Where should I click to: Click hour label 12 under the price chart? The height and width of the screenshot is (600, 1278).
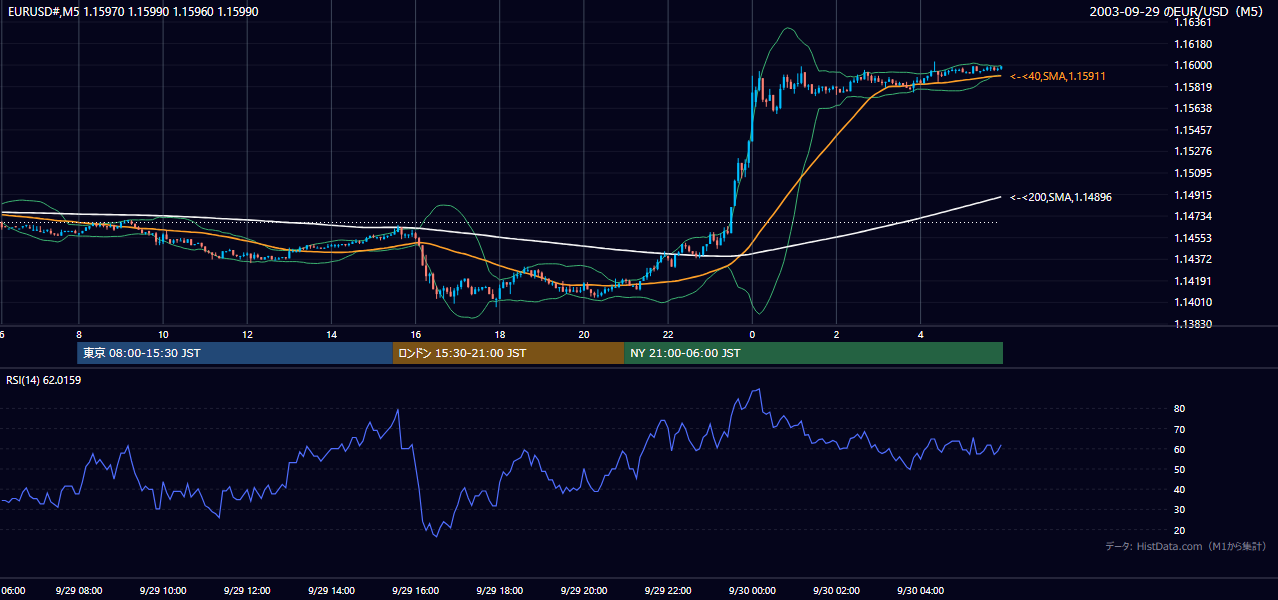point(247,334)
